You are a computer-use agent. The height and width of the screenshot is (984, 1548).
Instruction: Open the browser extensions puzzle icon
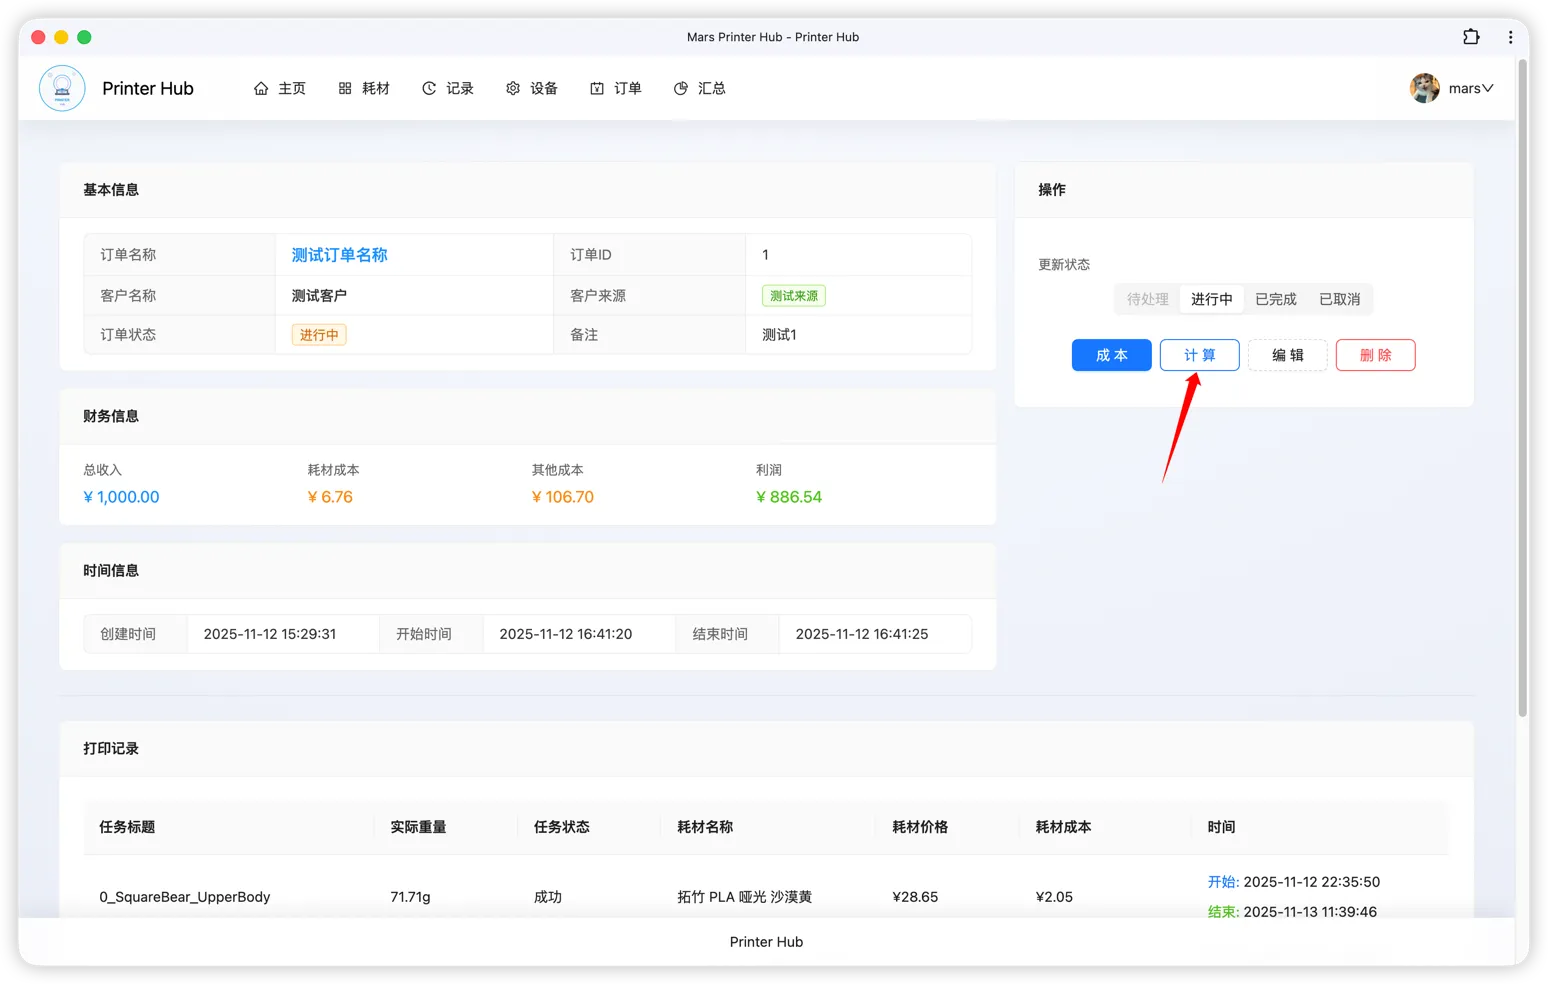tap(1471, 36)
